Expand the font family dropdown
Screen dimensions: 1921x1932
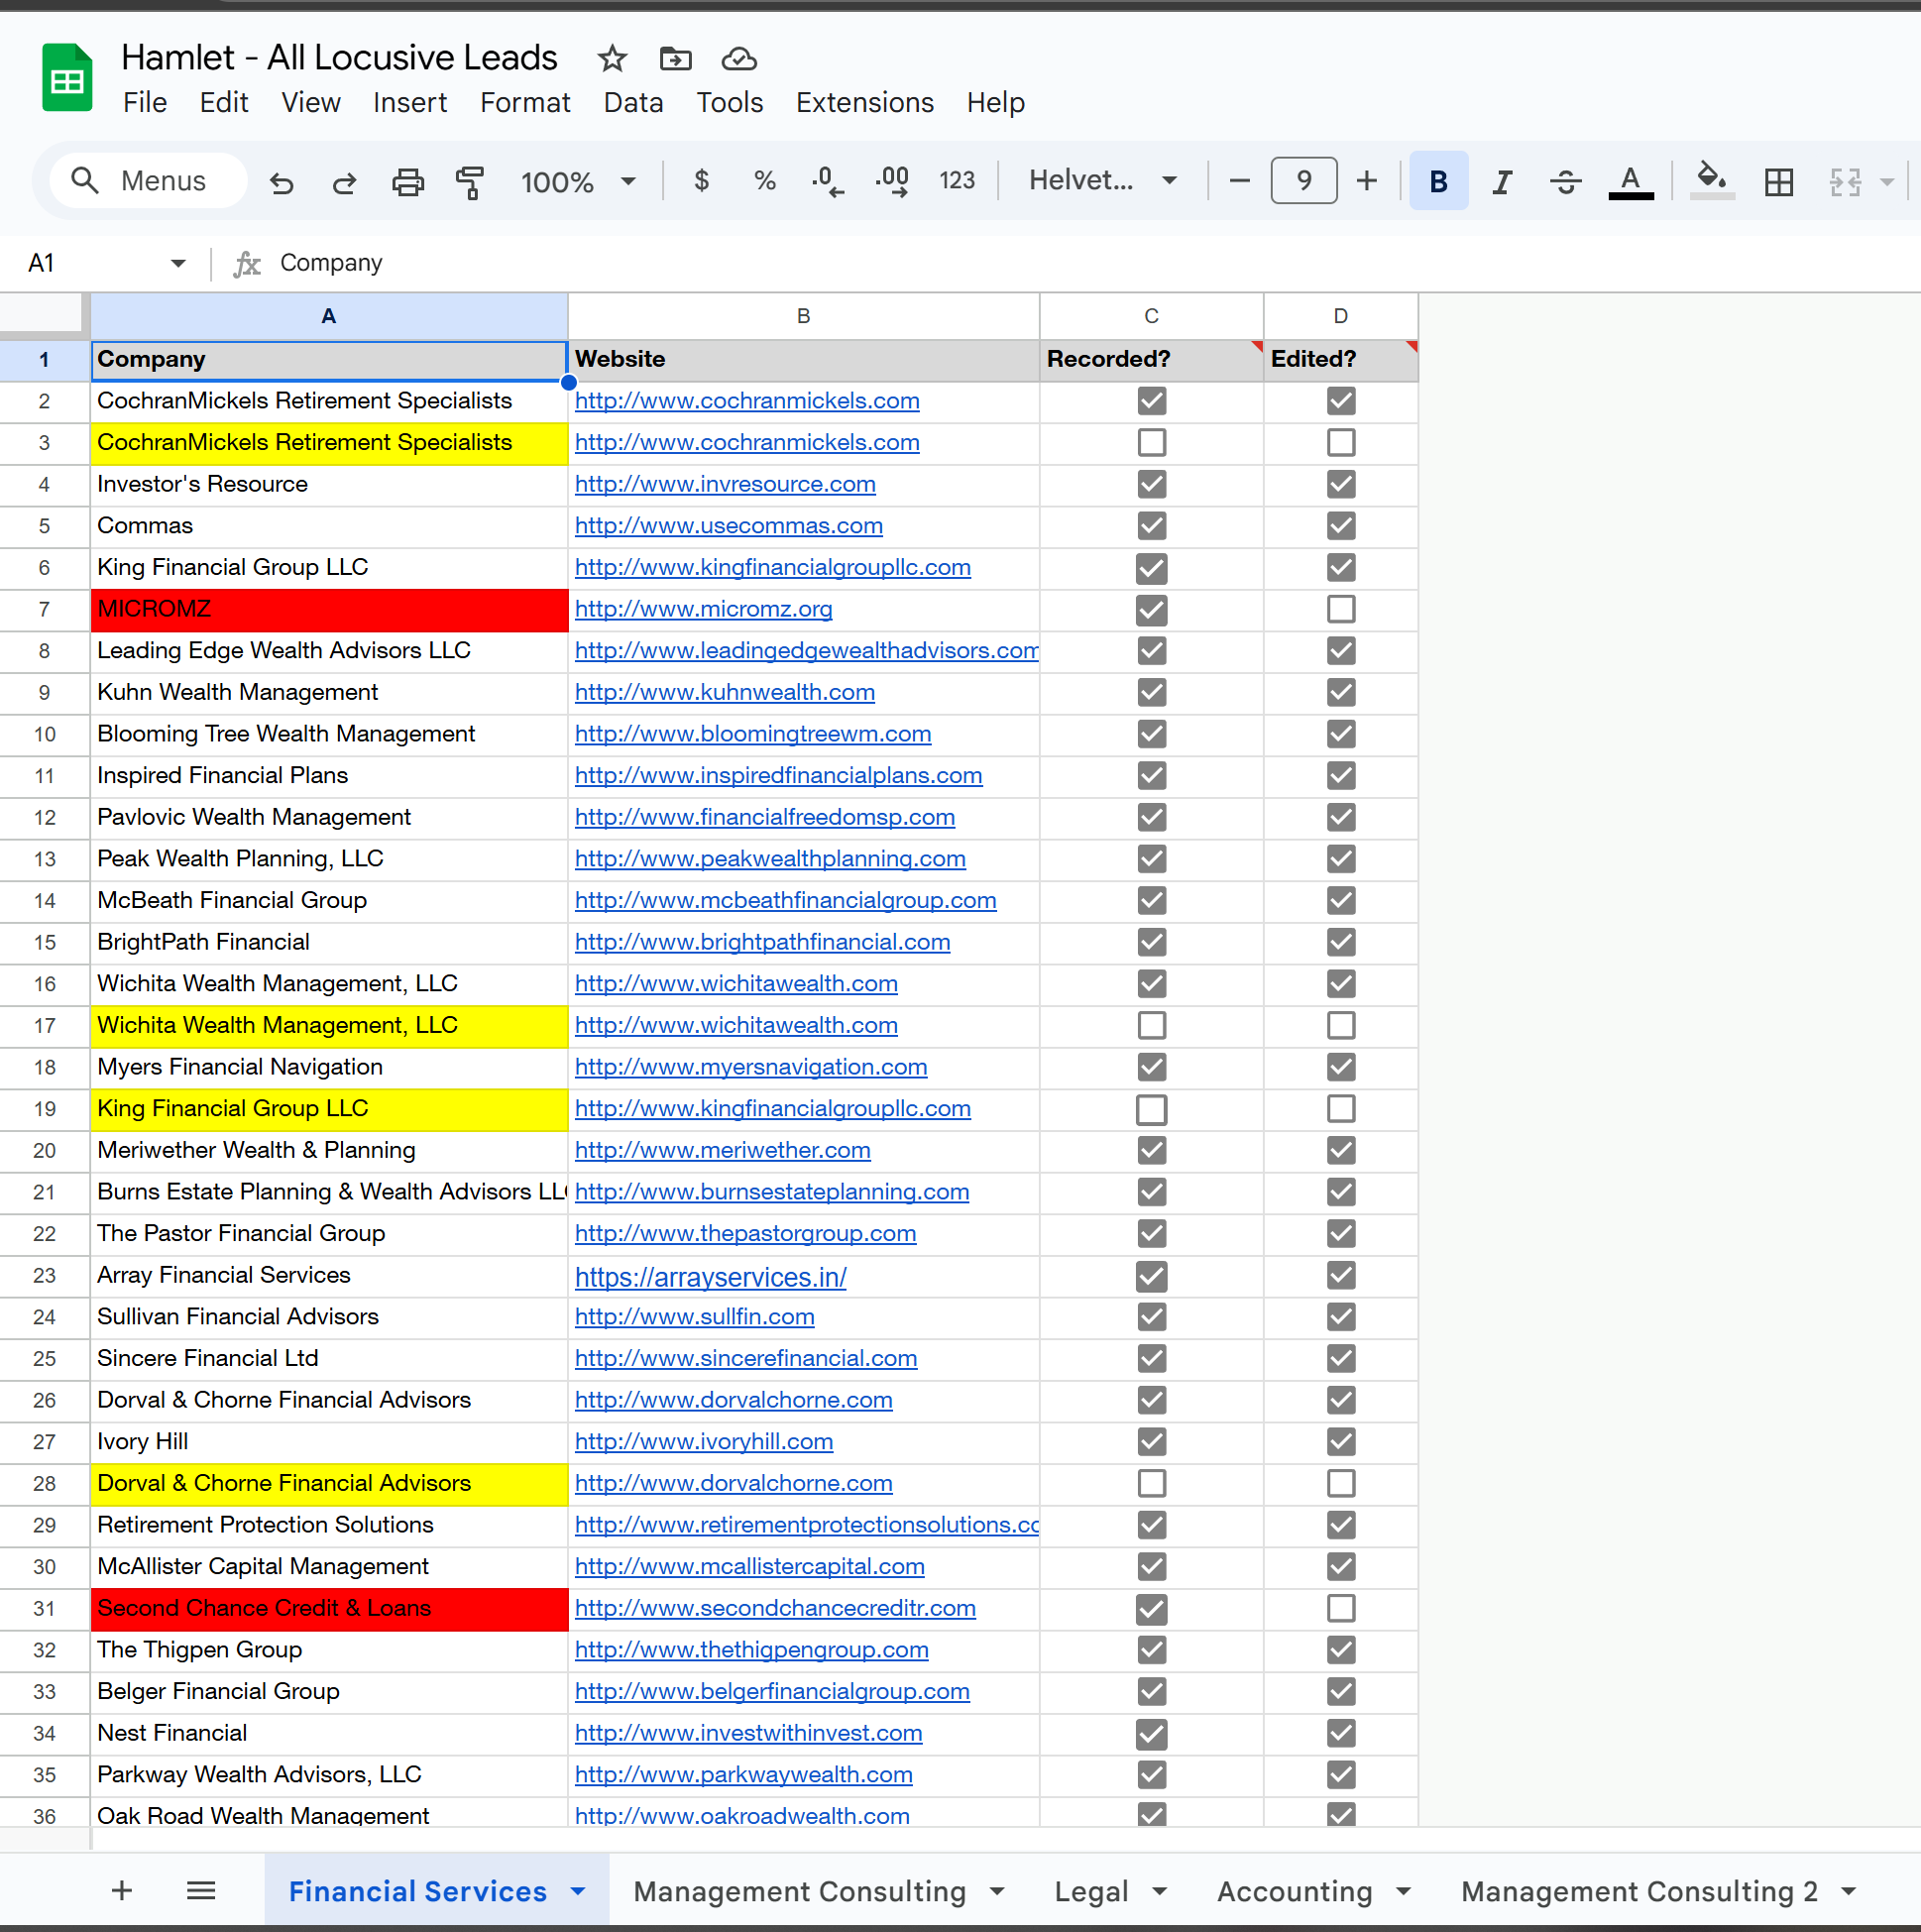click(1168, 181)
